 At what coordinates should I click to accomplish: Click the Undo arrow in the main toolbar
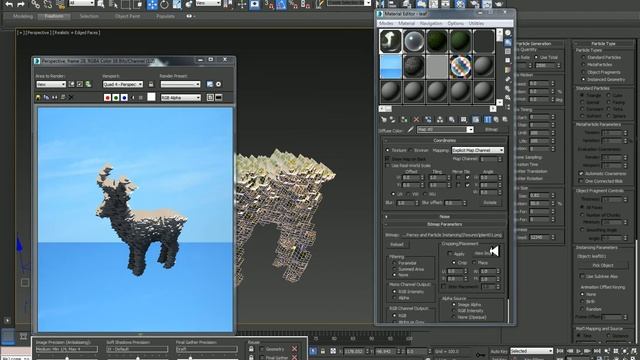(9, 4)
